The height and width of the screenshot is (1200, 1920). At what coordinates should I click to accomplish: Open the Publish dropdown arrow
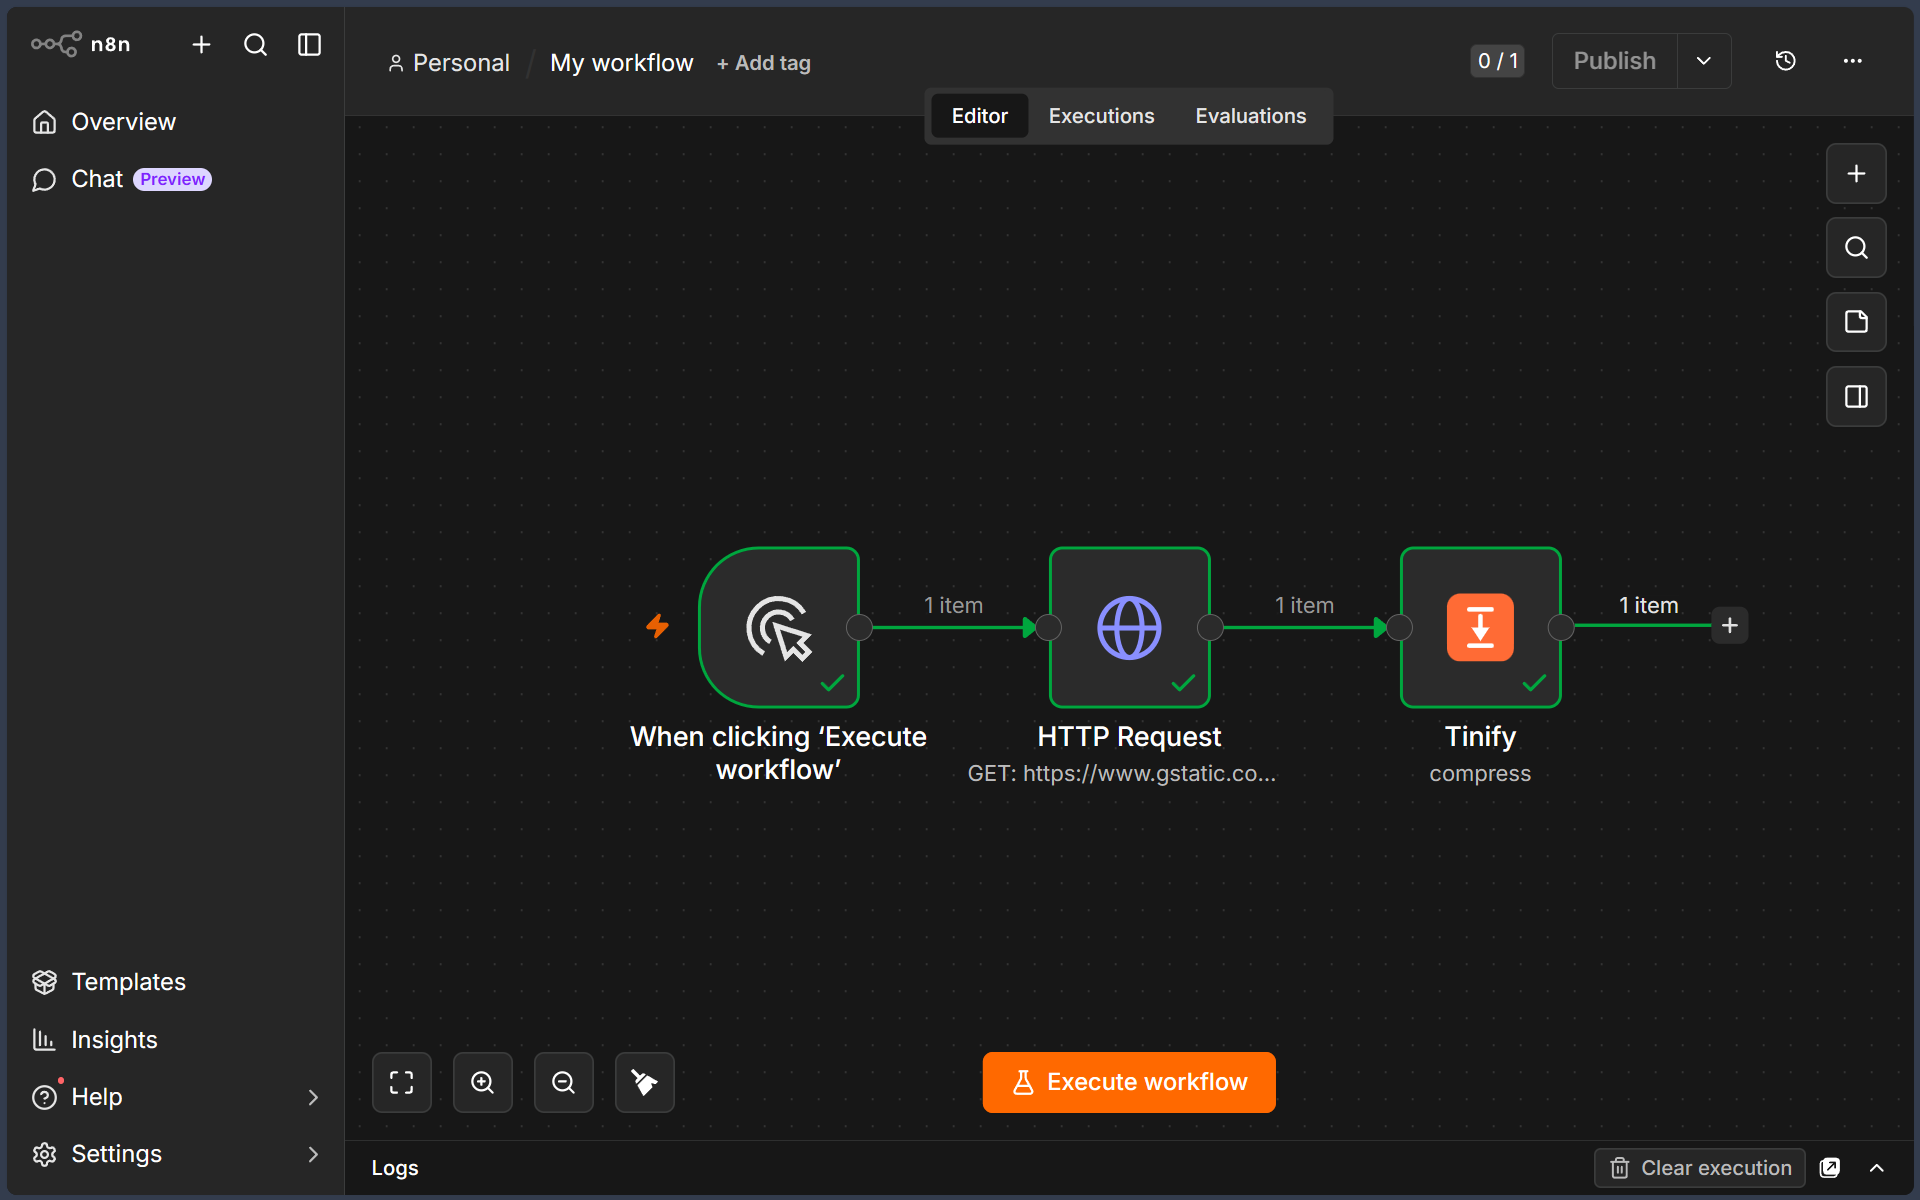[1704, 61]
